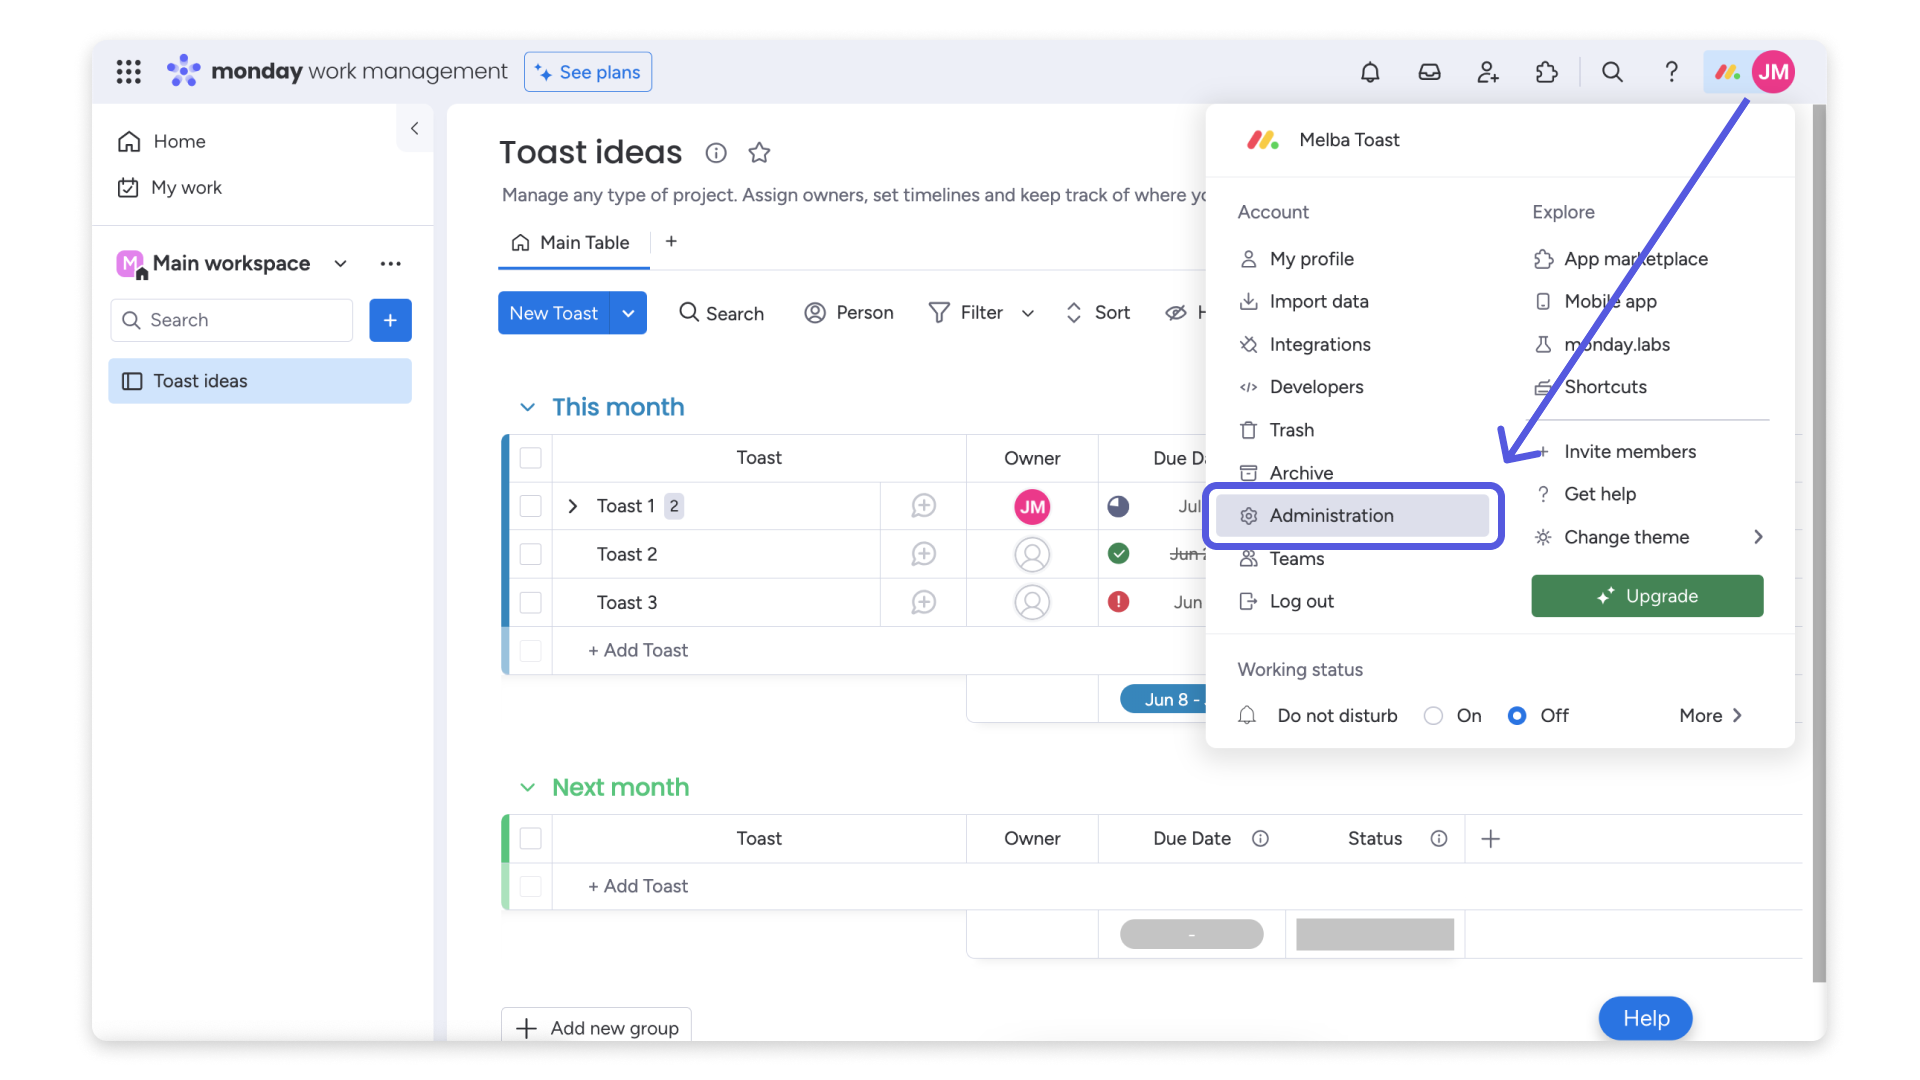Choose Log out from account menu
Viewport: 1920px width, 1080px height.
[1301, 601]
